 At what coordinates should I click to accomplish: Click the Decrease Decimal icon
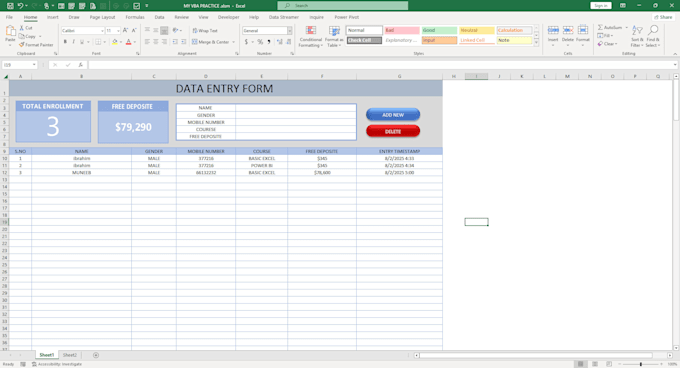click(288, 42)
